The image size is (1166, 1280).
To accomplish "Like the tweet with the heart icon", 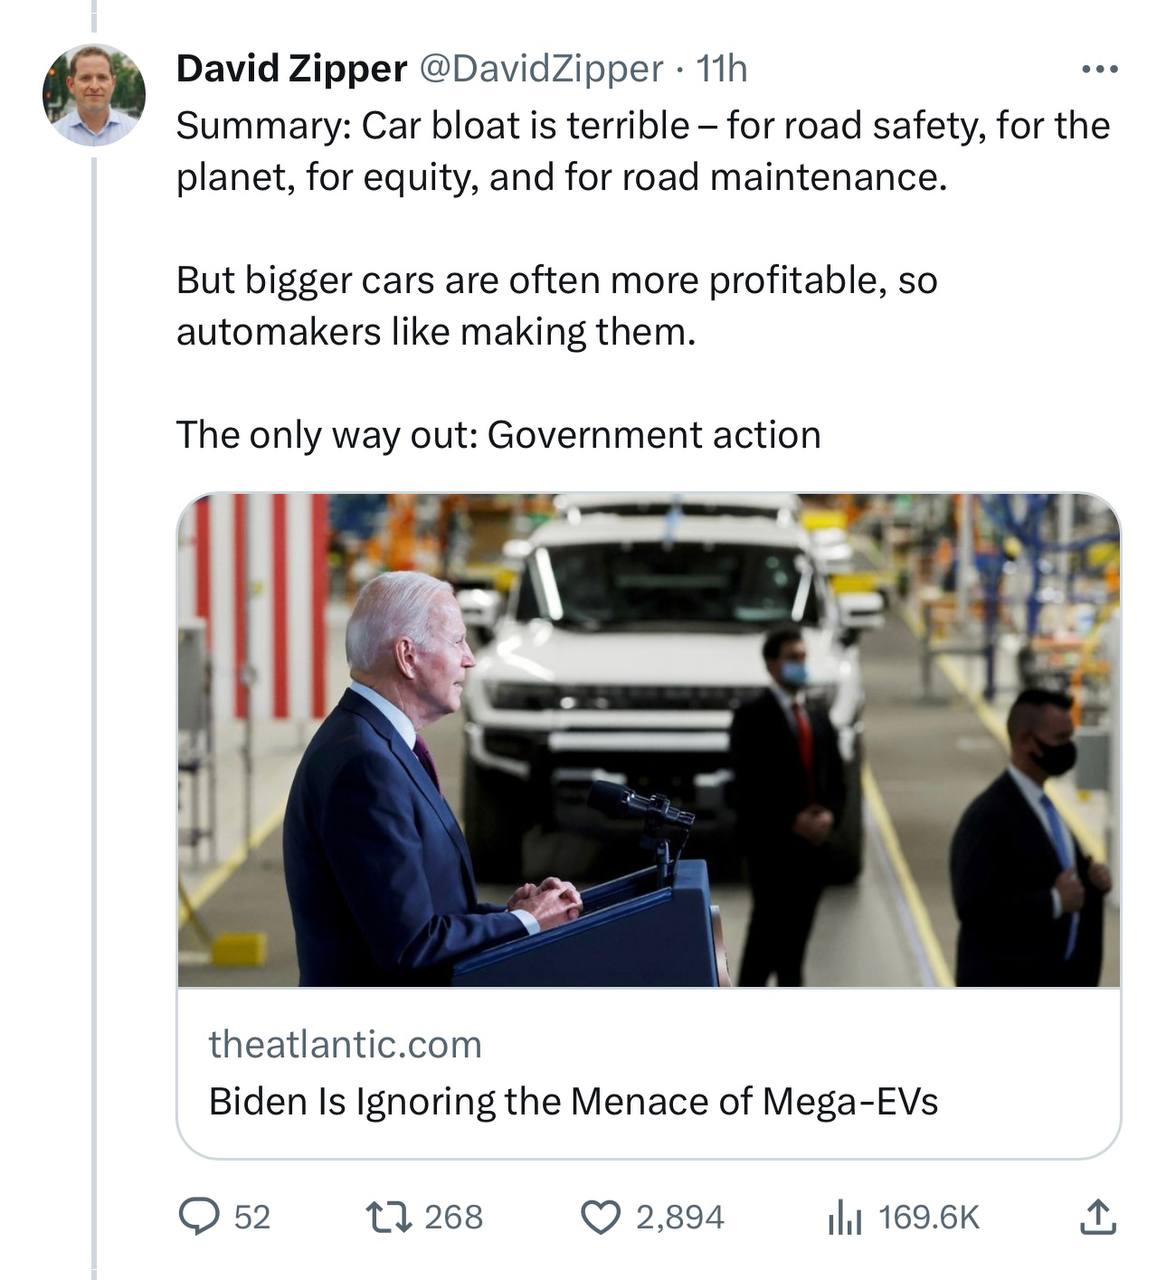I will 600,1216.
